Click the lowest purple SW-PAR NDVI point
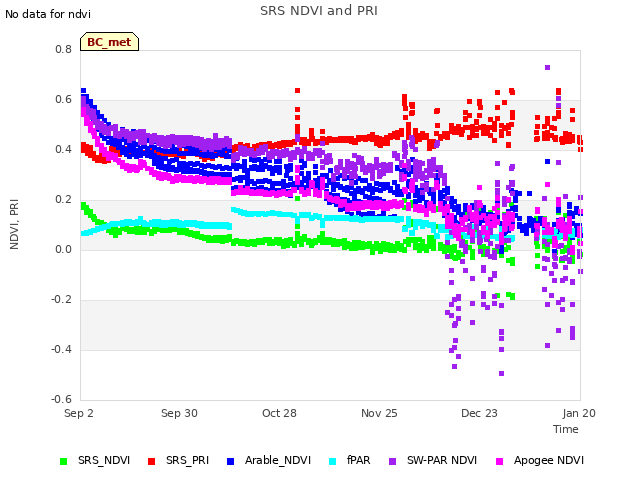 pyautogui.click(x=502, y=373)
